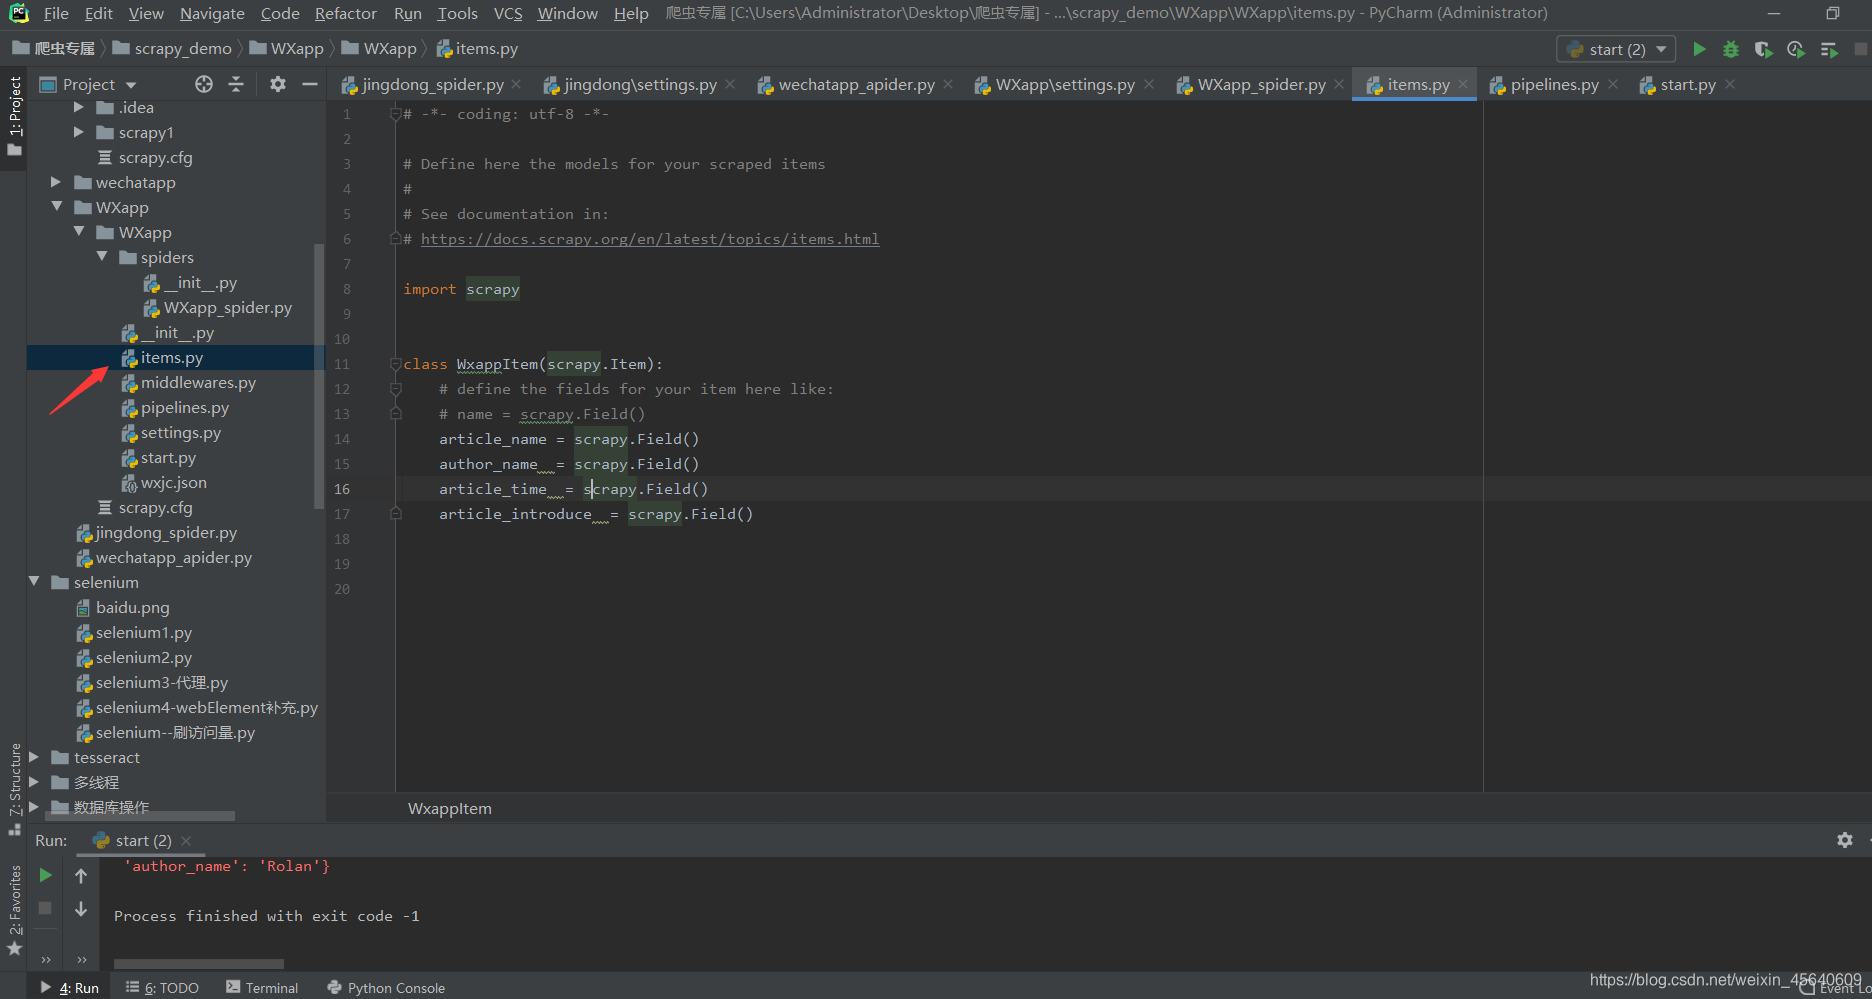
Task: Click scrapy_demo in the breadcrumb
Action: [x=183, y=48]
